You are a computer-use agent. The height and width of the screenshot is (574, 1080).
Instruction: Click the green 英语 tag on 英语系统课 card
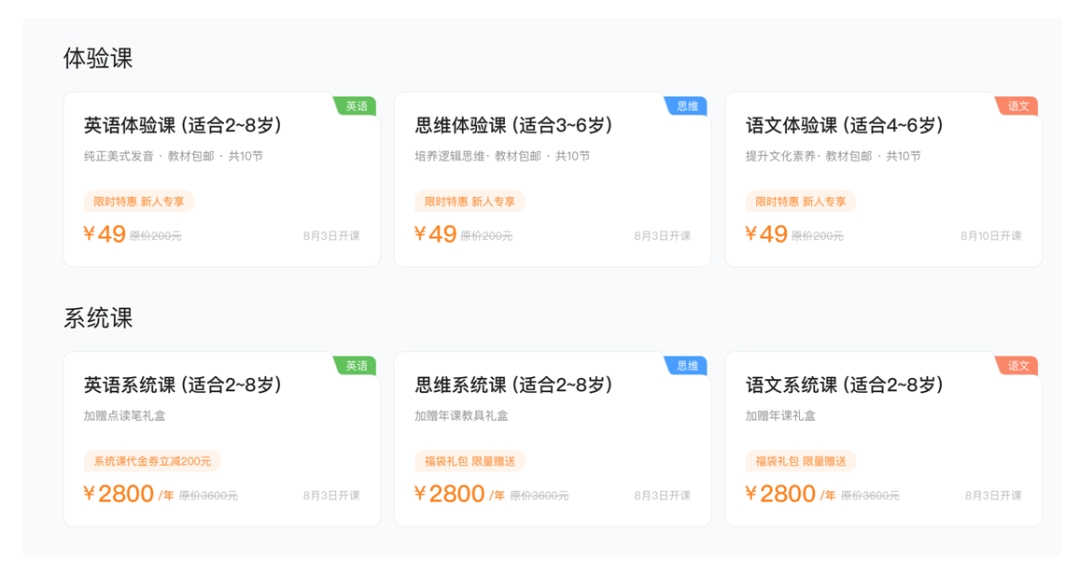point(356,366)
